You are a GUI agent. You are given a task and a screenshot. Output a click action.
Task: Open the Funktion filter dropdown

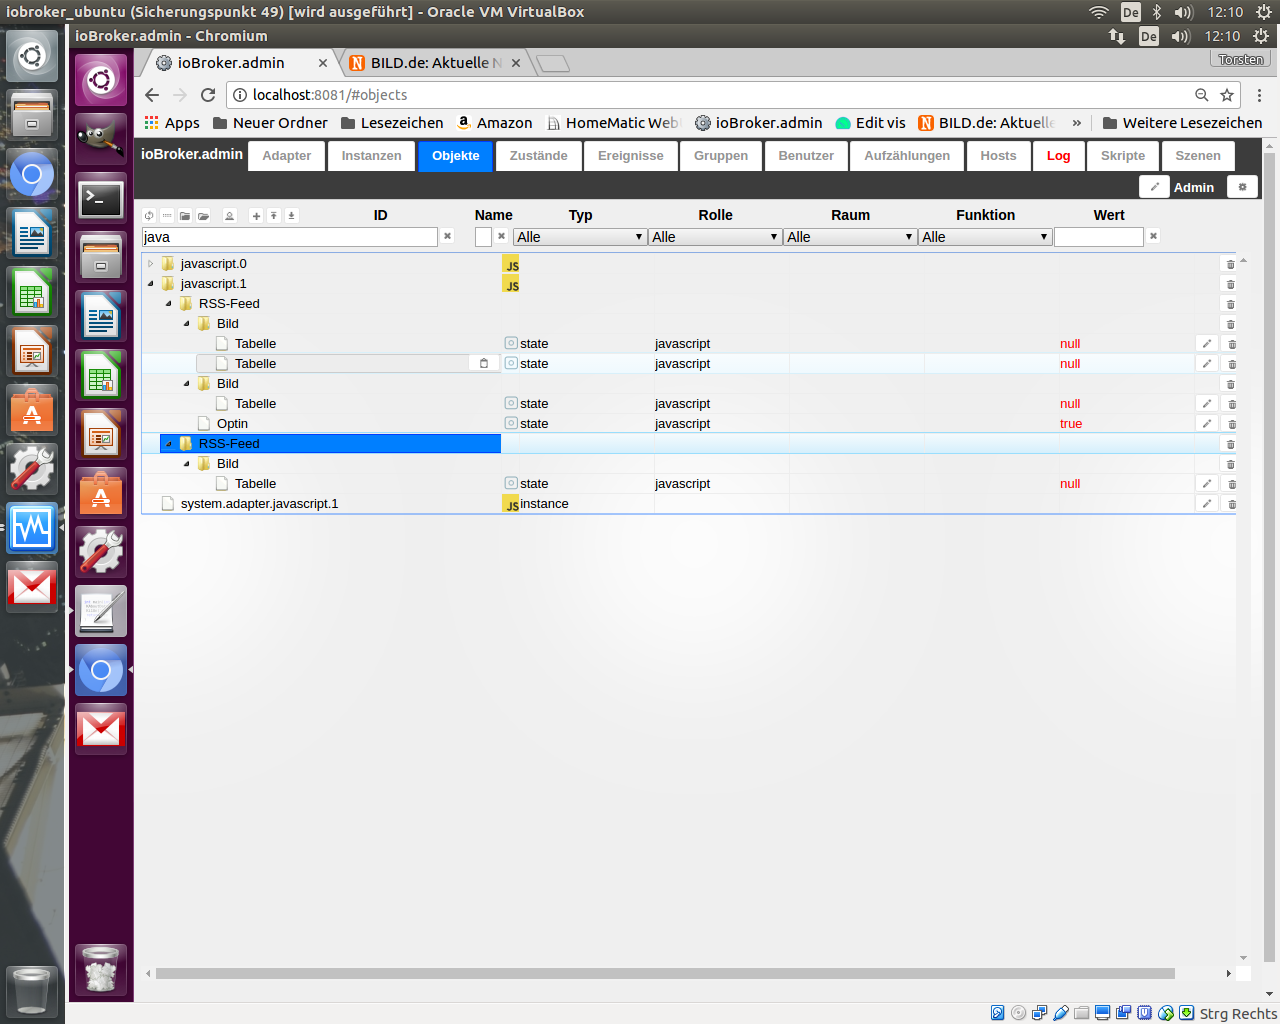(x=985, y=237)
